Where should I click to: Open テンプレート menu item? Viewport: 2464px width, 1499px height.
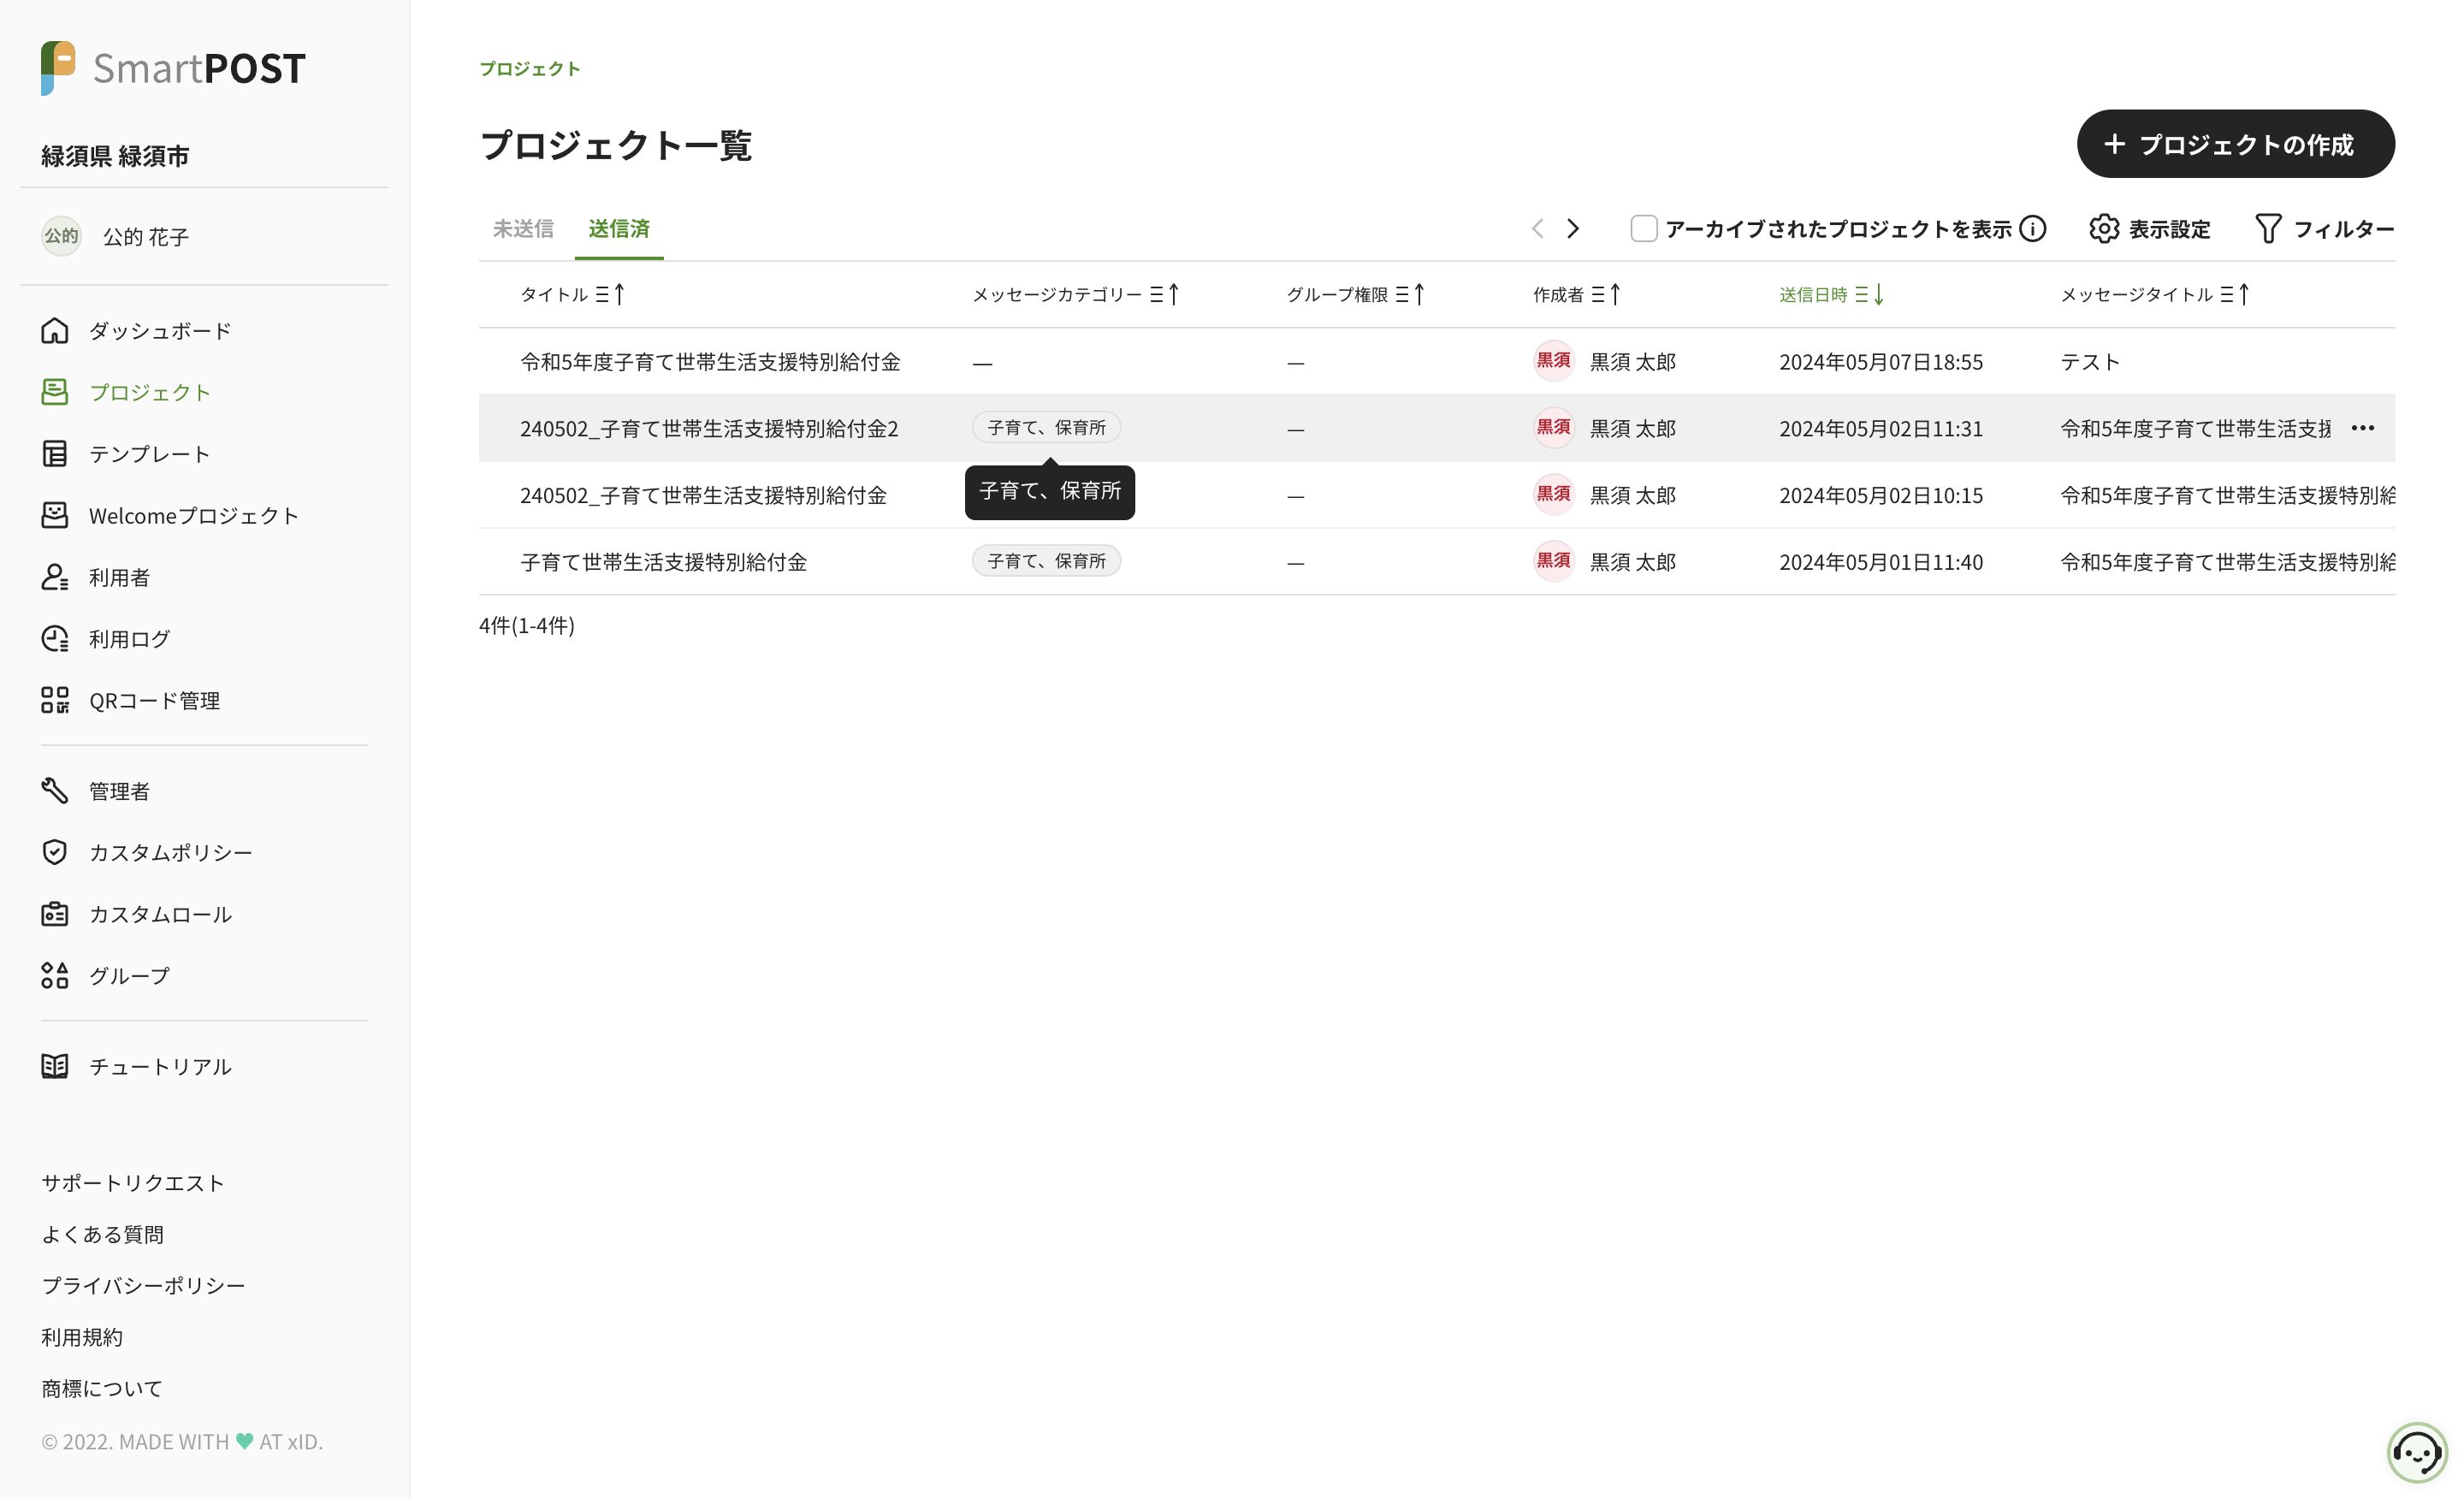point(150,454)
